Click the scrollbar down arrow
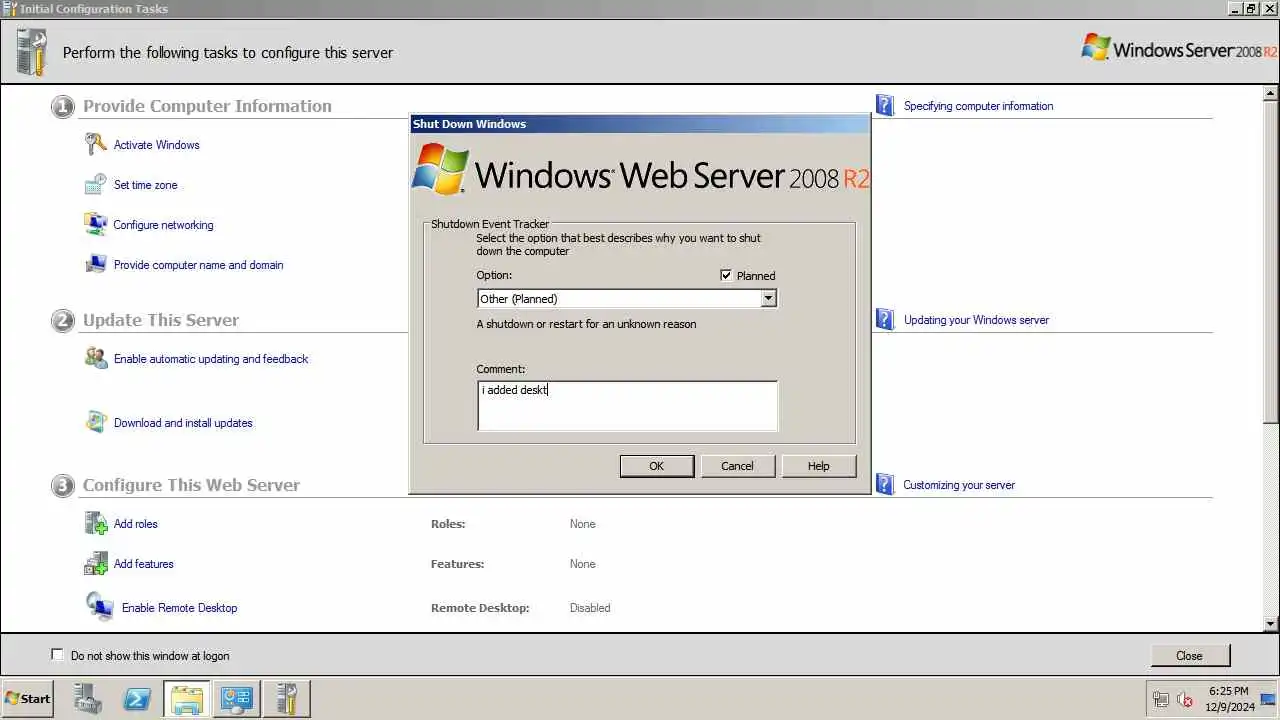Viewport: 1280px width, 720px height. click(x=1271, y=624)
